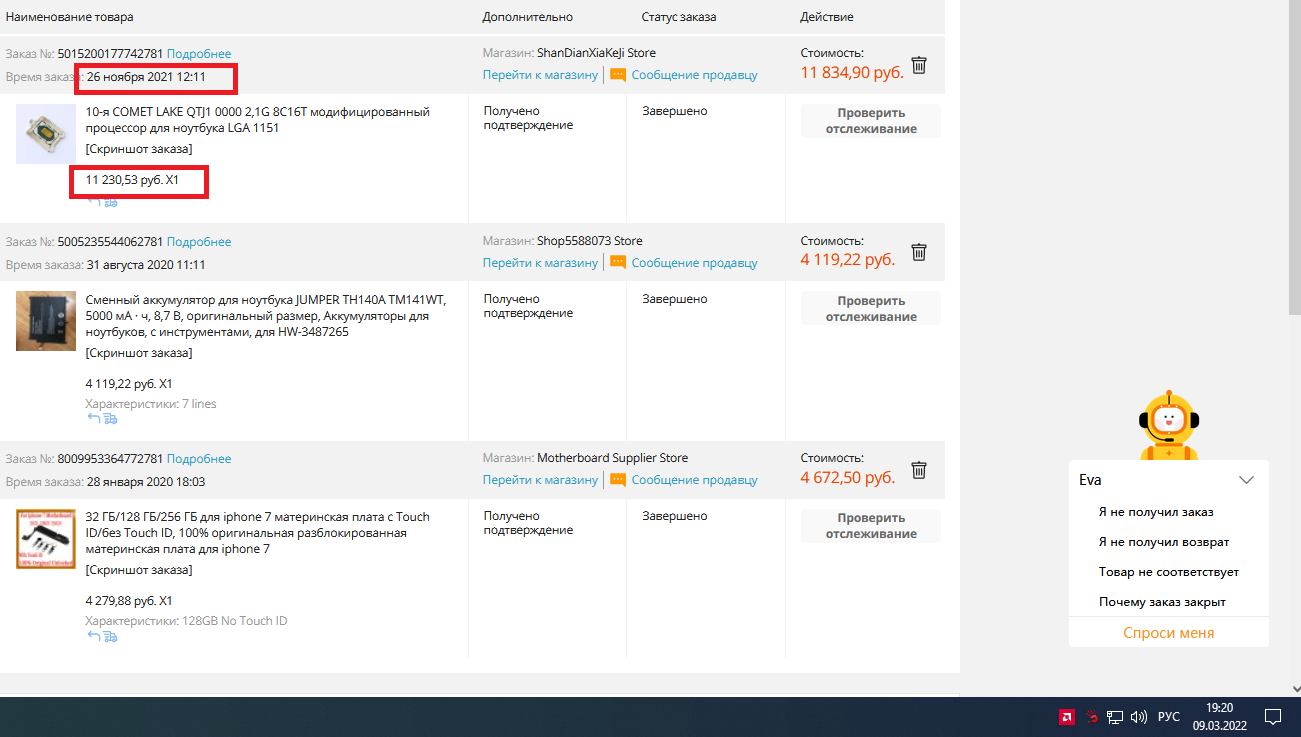Open Windows notification center icon

[x=1273, y=716]
